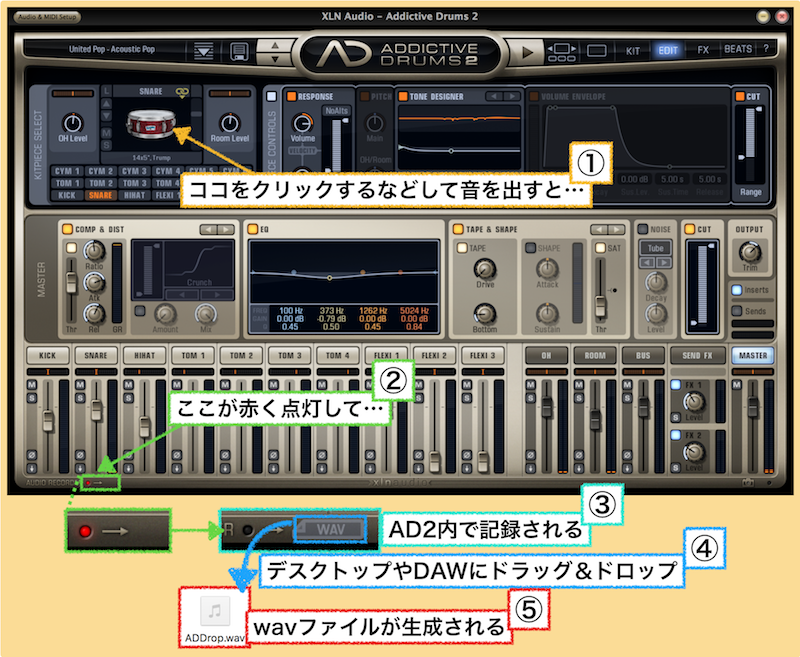Solo the KICK channel
The height and width of the screenshot is (657, 800).
click(x=32, y=398)
